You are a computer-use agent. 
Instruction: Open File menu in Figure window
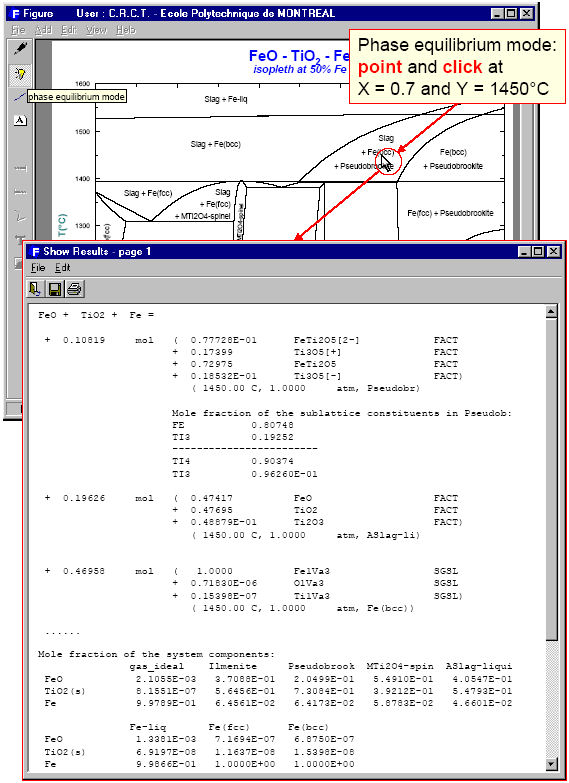click(x=18, y=30)
